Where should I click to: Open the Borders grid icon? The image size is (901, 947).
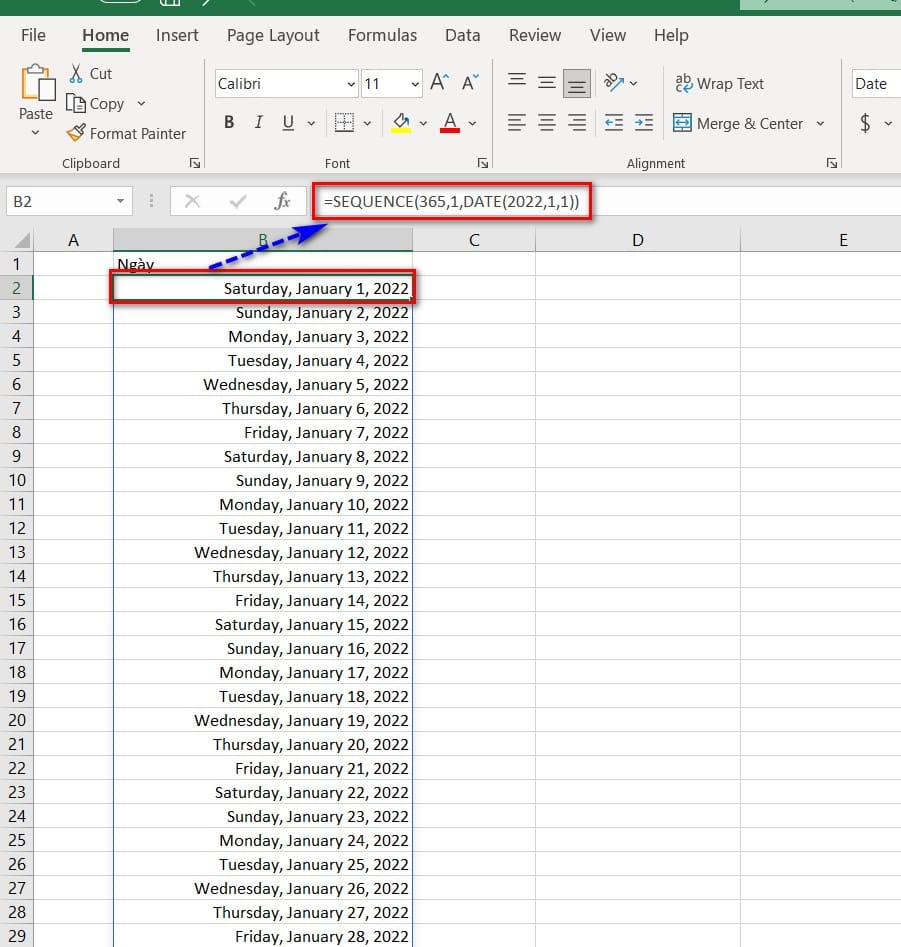click(344, 123)
